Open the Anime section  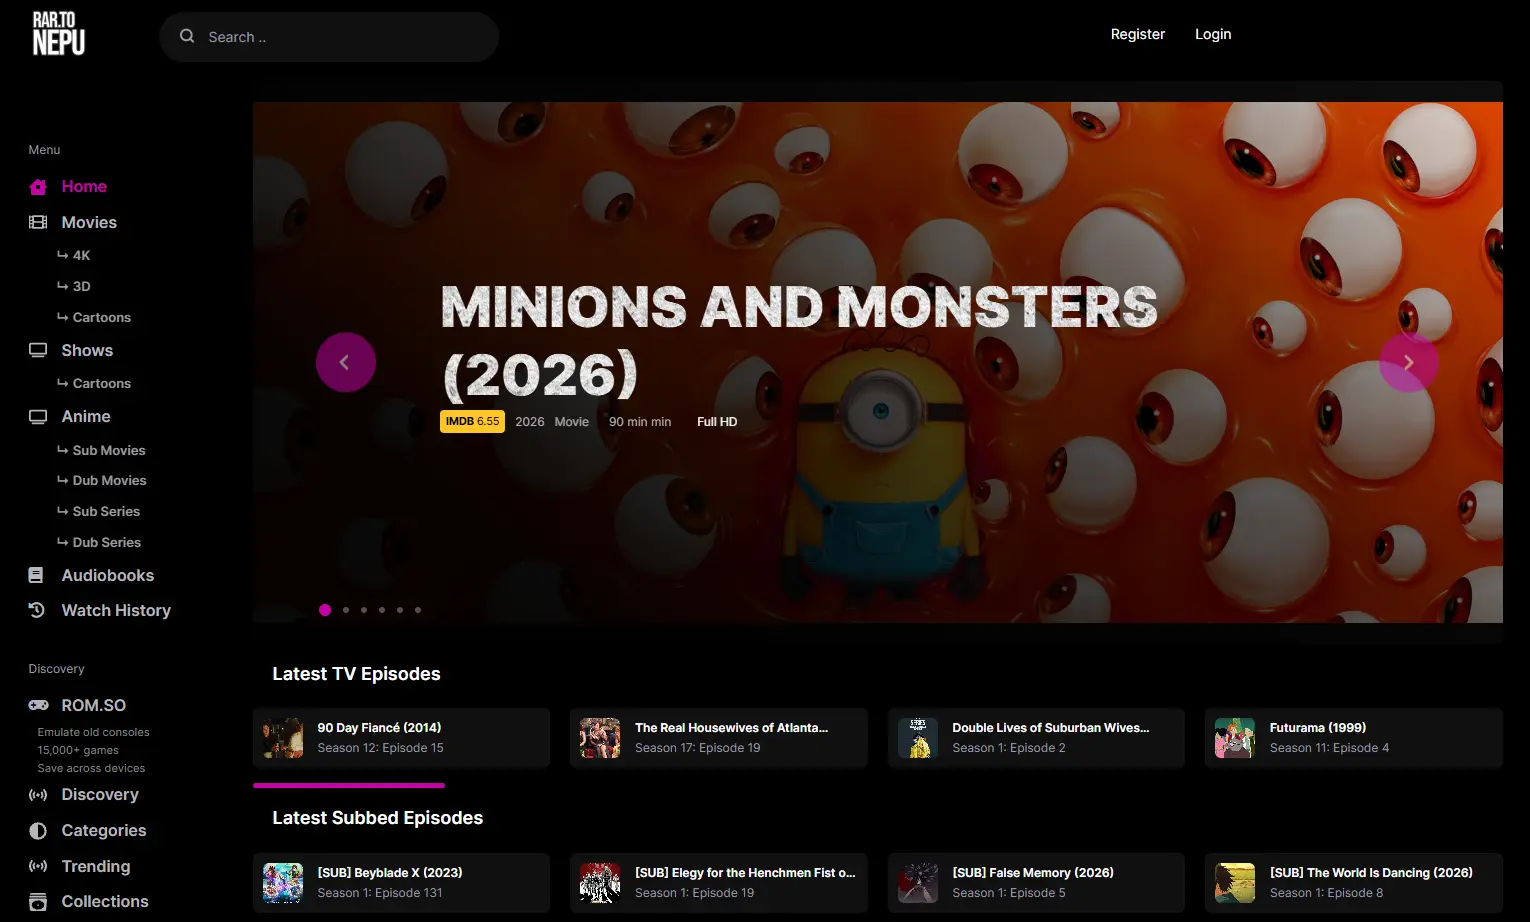point(86,417)
